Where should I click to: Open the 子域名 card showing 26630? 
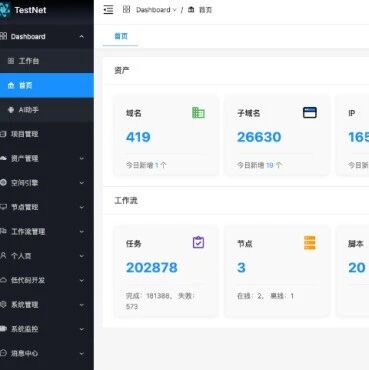[277, 136]
